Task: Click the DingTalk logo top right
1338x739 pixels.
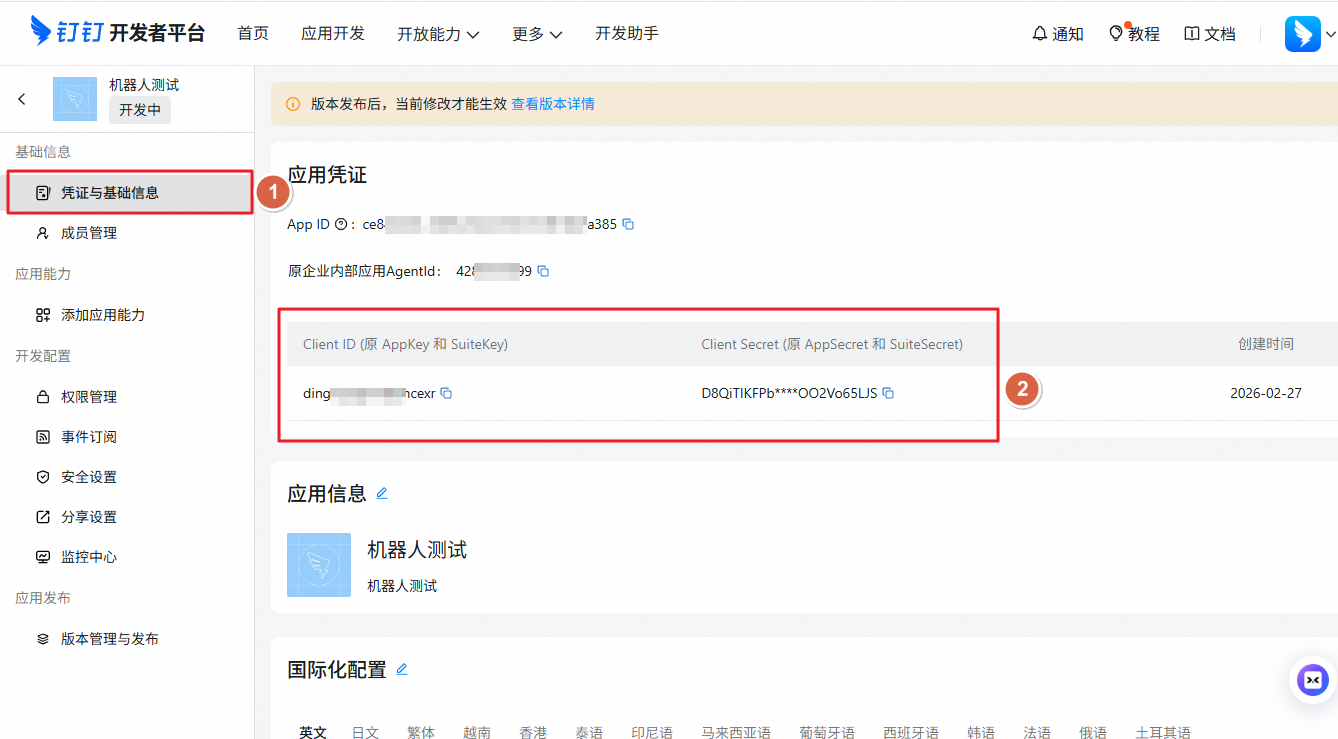Action: (x=1302, y=33)
